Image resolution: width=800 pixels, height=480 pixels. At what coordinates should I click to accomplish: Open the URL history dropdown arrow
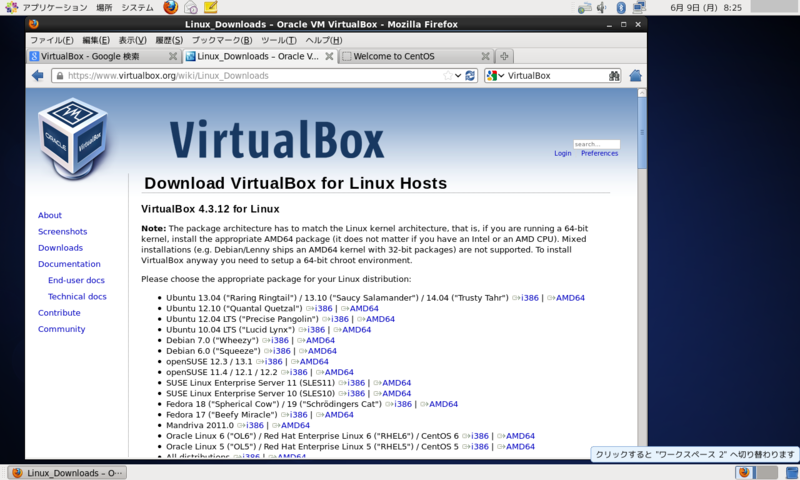[458, 75]
